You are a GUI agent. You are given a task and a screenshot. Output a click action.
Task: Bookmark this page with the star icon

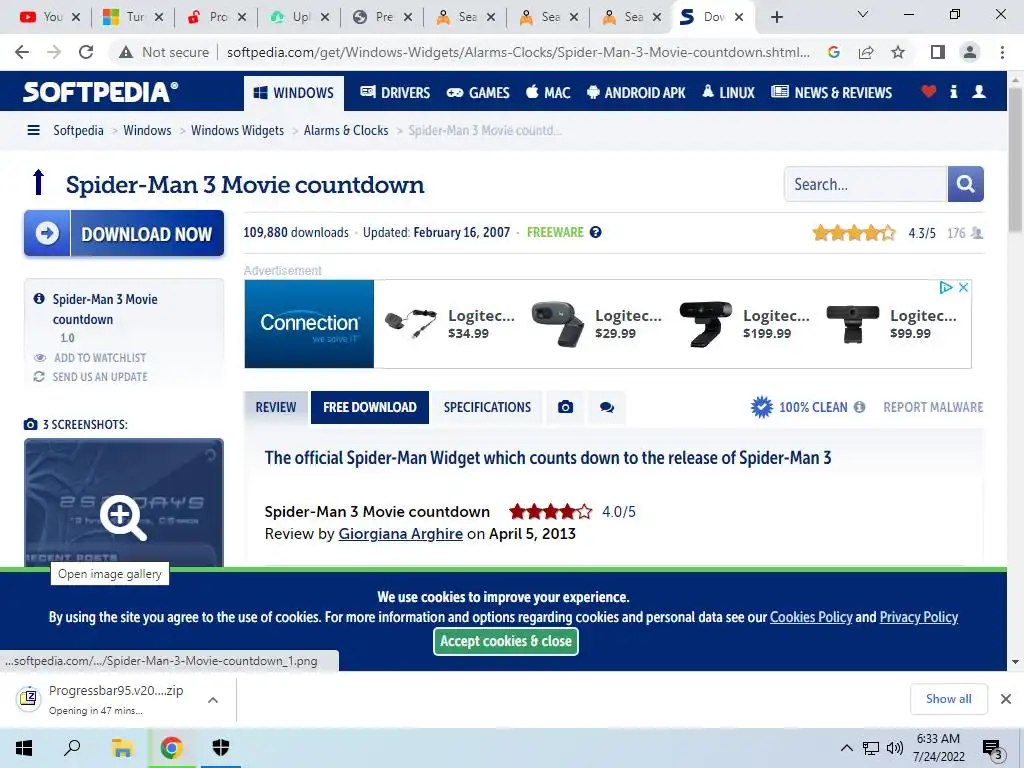point(898,52)
